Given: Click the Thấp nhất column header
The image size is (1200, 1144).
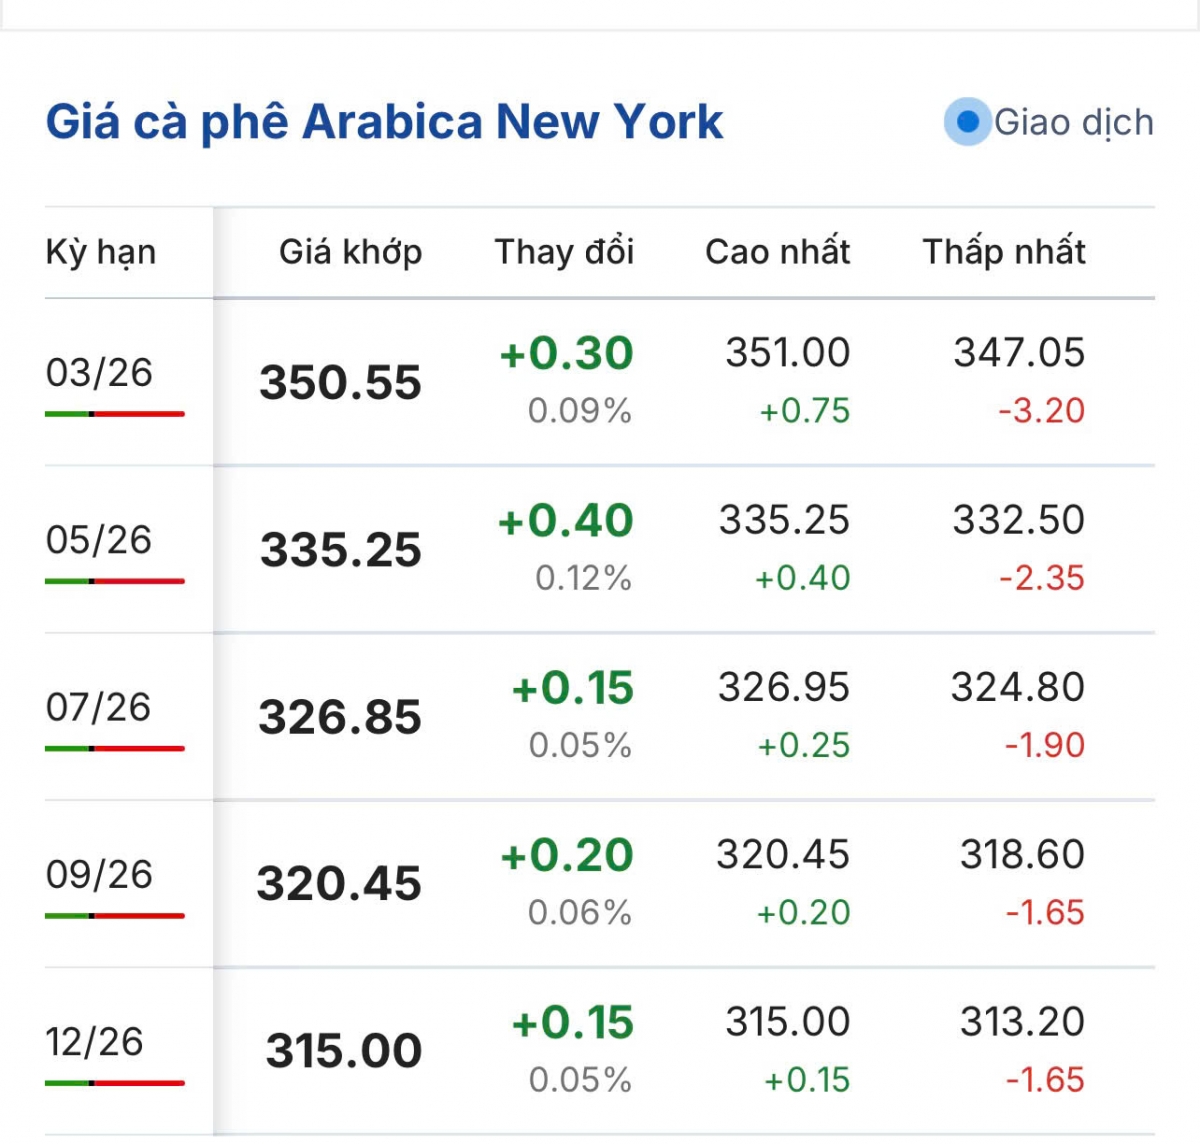Looking at the screenshot, I should pos(1003,252).
